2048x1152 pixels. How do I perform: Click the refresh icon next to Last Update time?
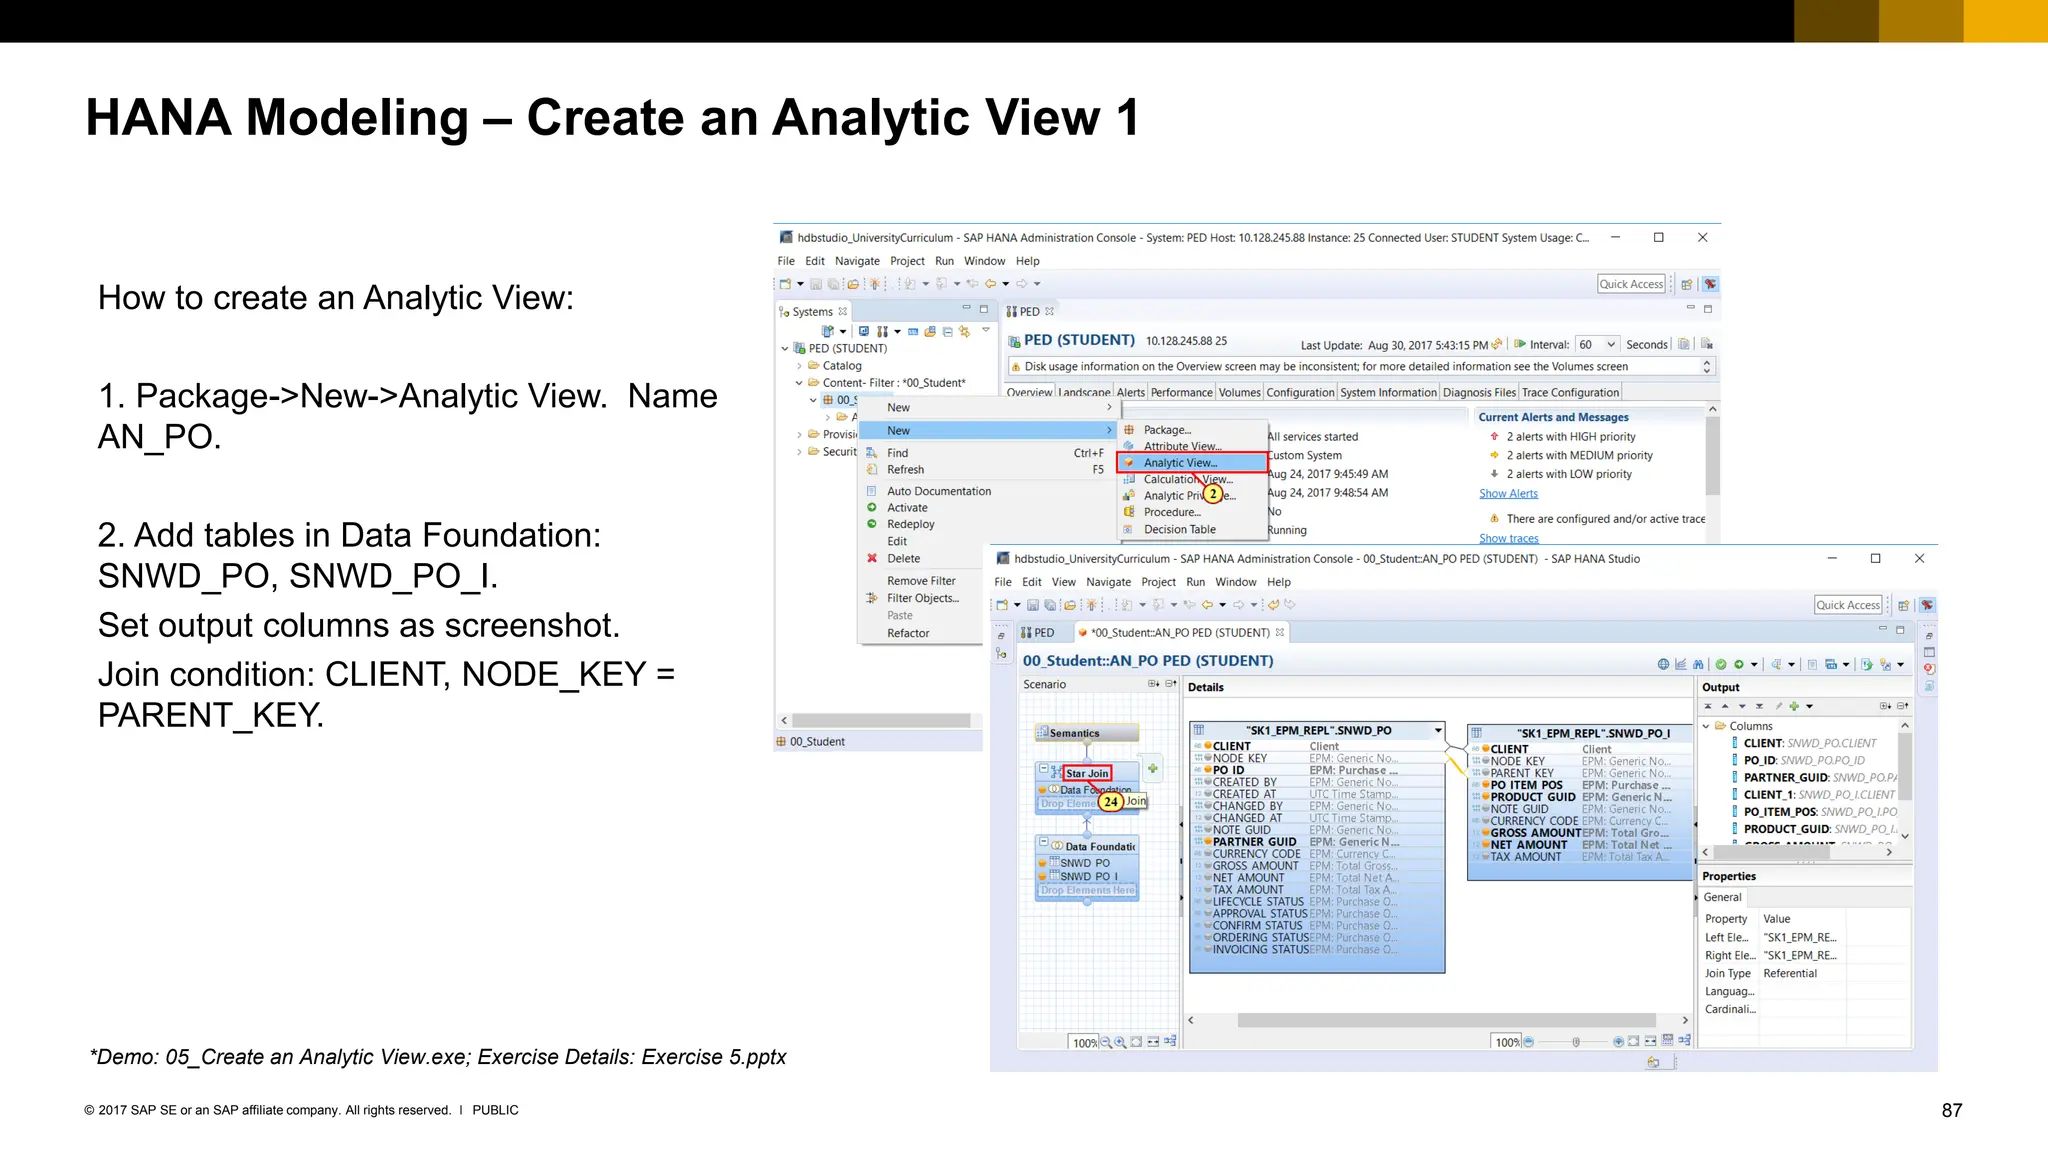click(1497, 344)
